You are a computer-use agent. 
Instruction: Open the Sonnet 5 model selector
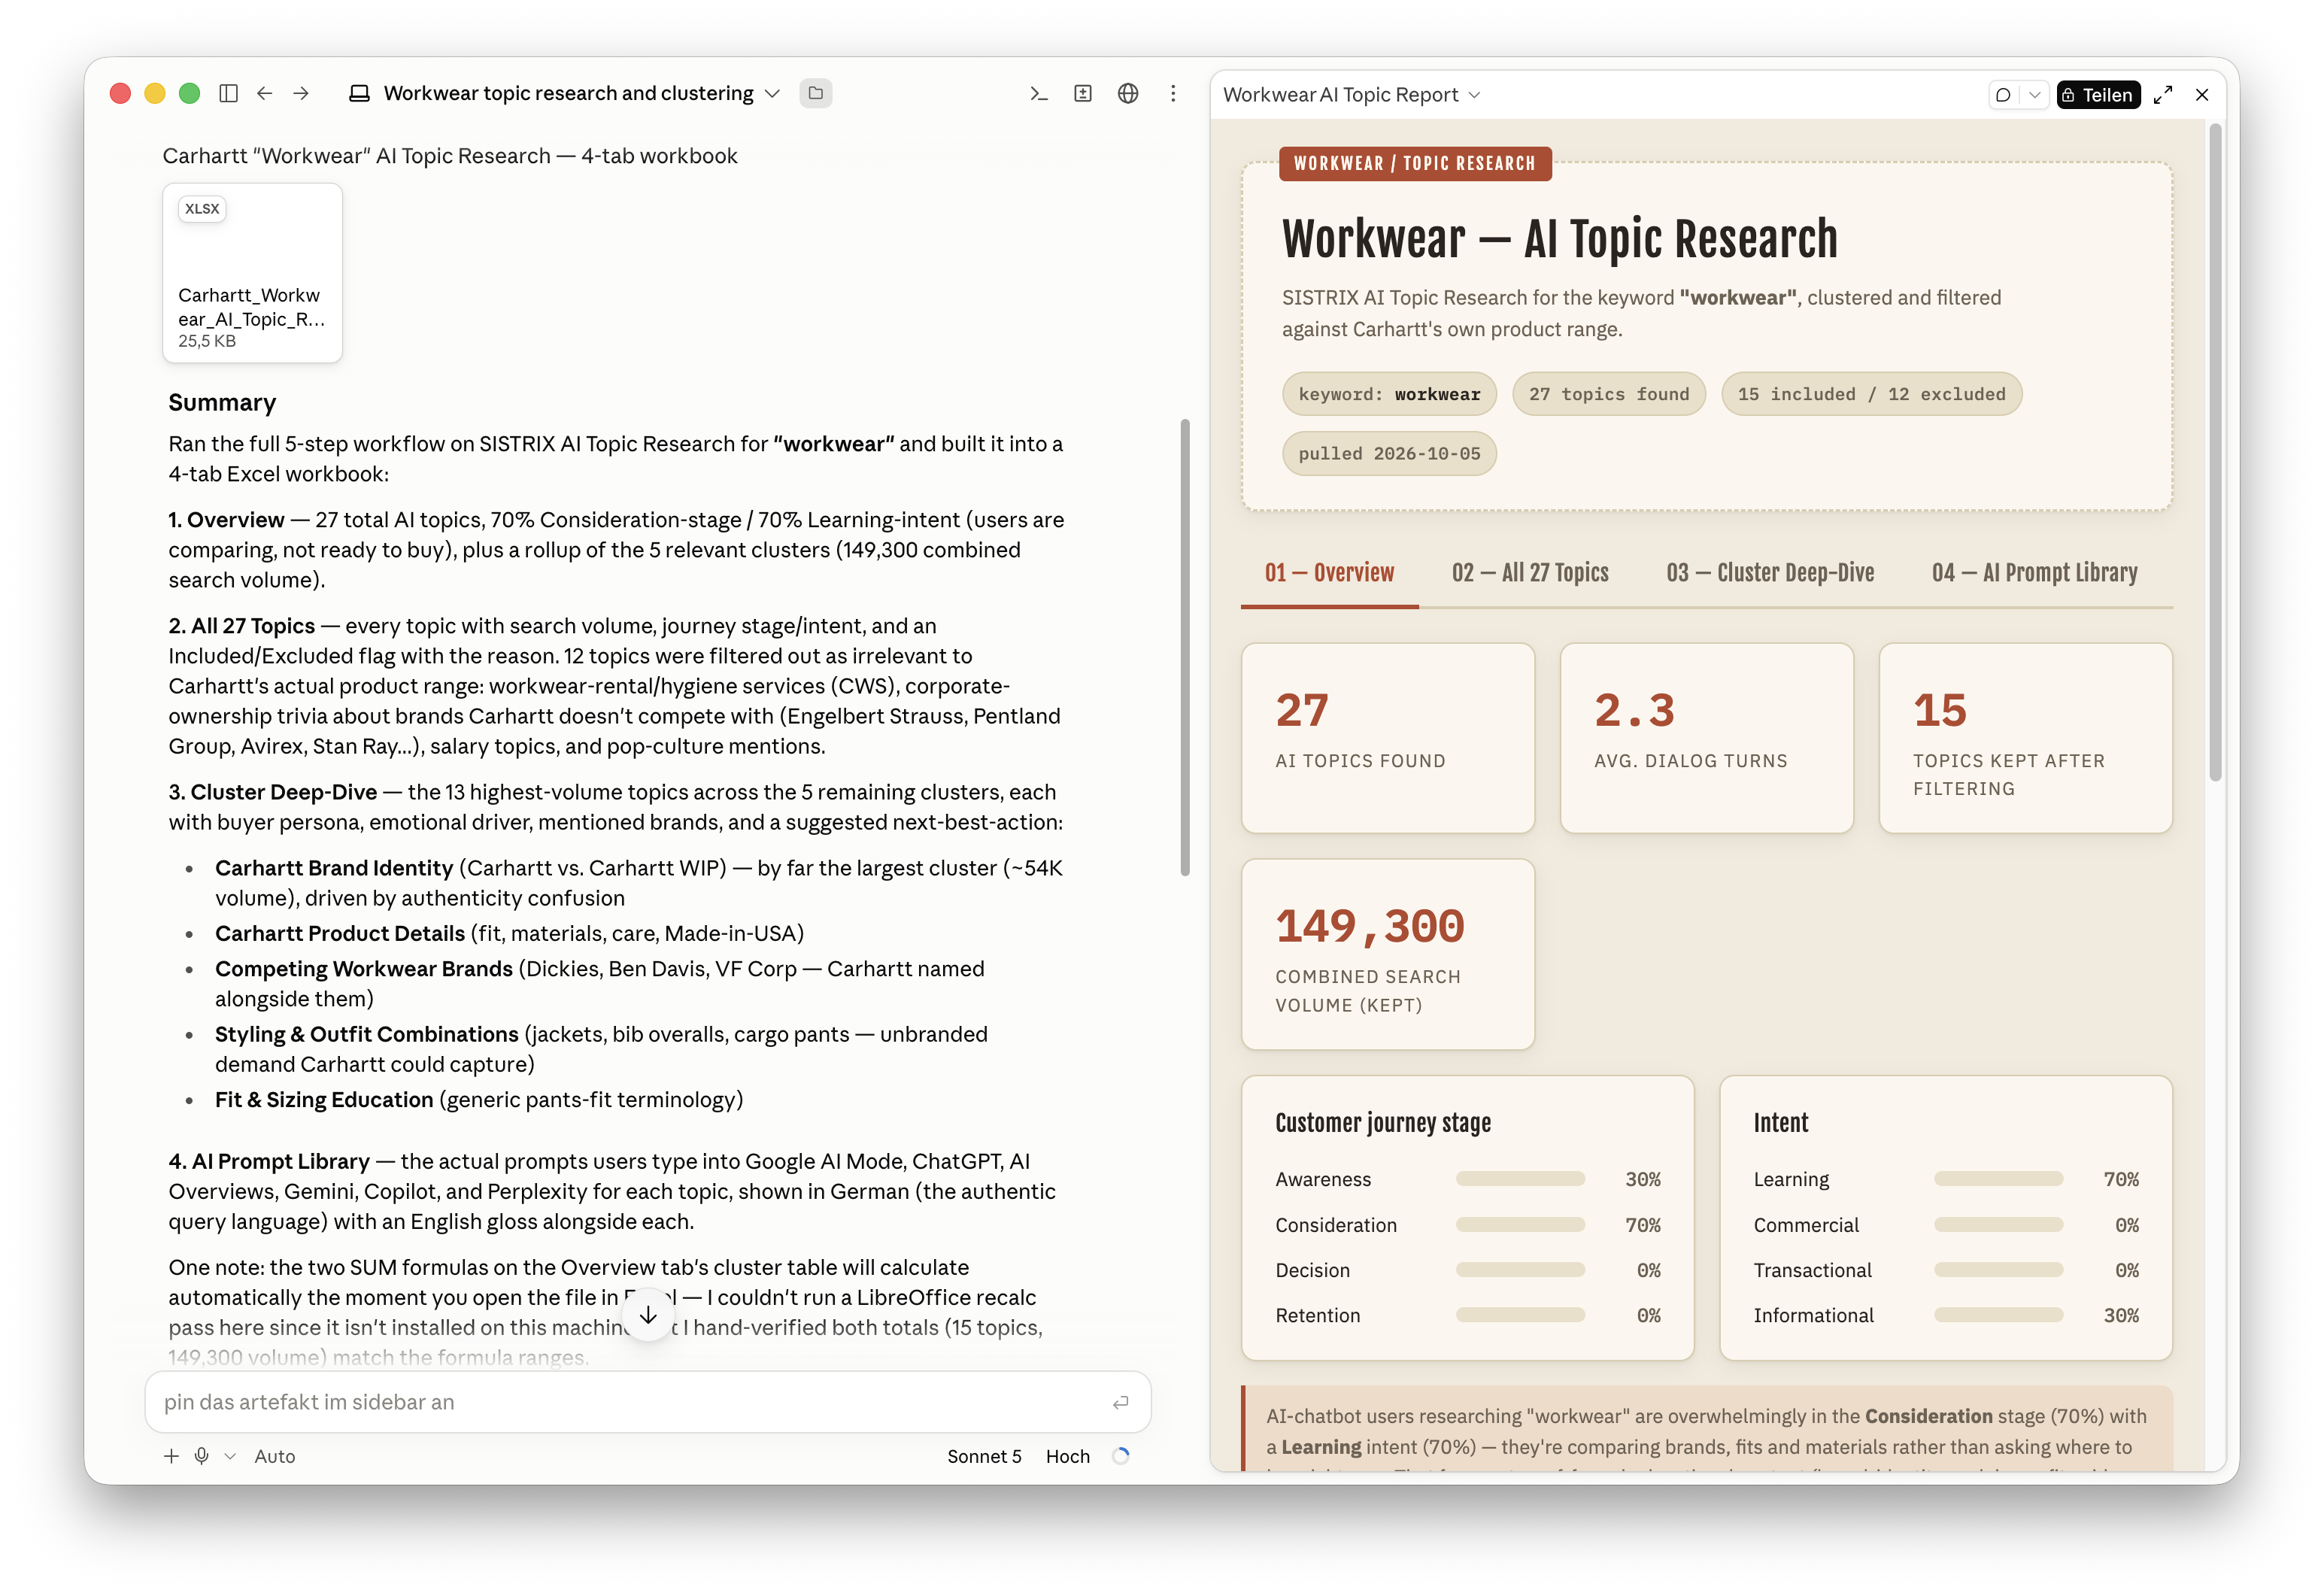pos(984,1456)
